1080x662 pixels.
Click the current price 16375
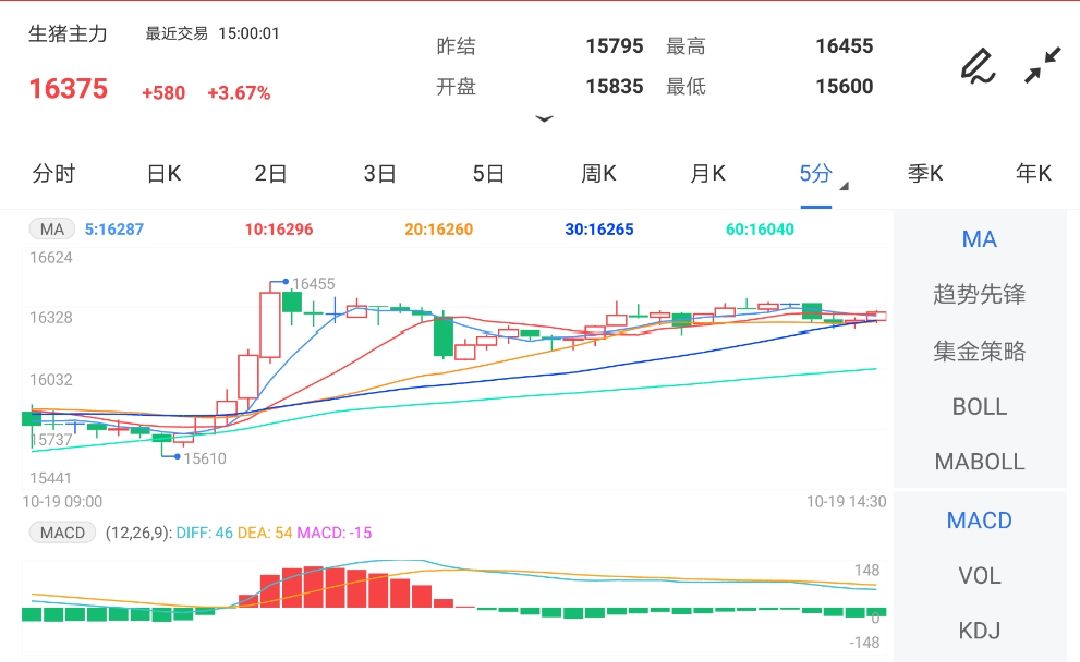tap(68, 89)
